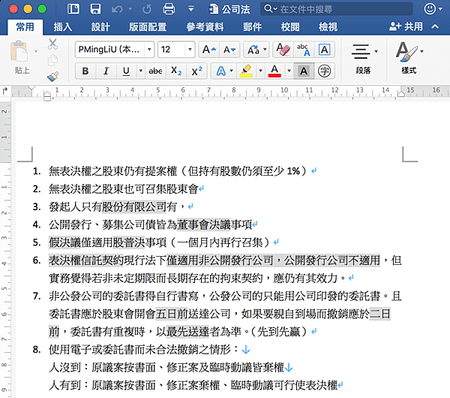Apply red font color
Image resolution: width=450 pixels, height=398 pixels.
tap(275, 71)
